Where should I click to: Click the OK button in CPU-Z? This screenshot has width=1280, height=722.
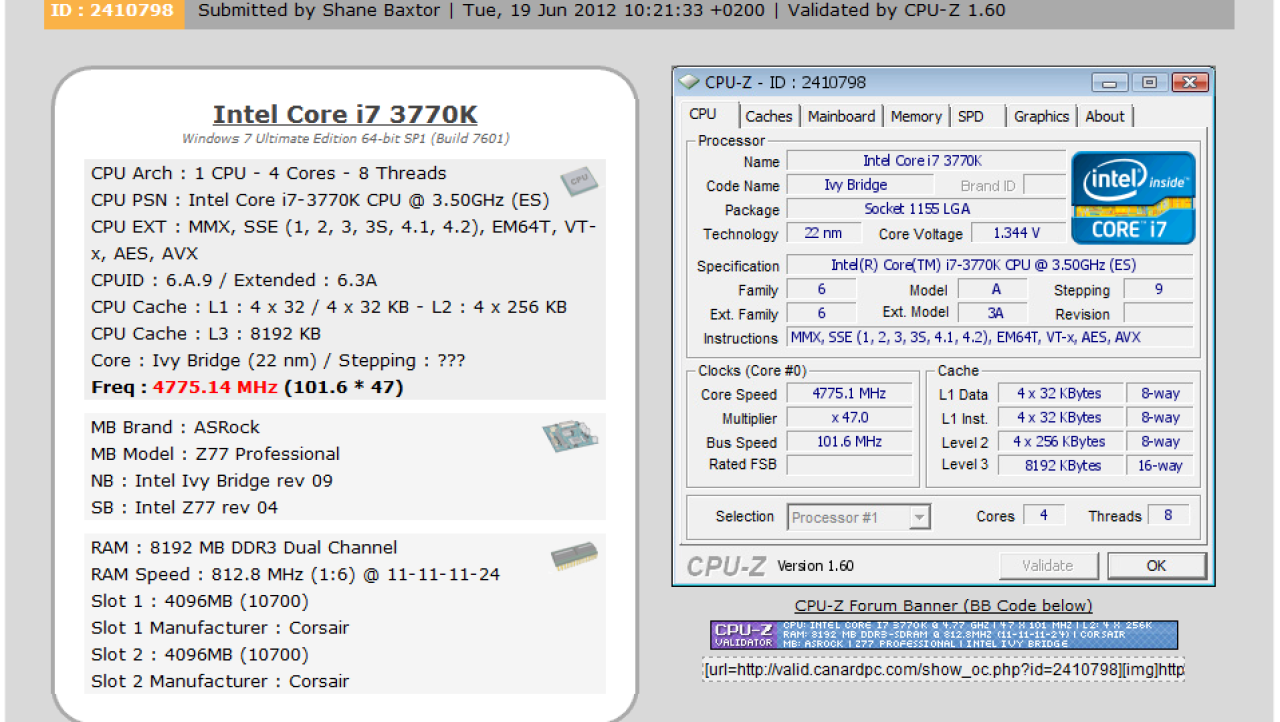1156,565
